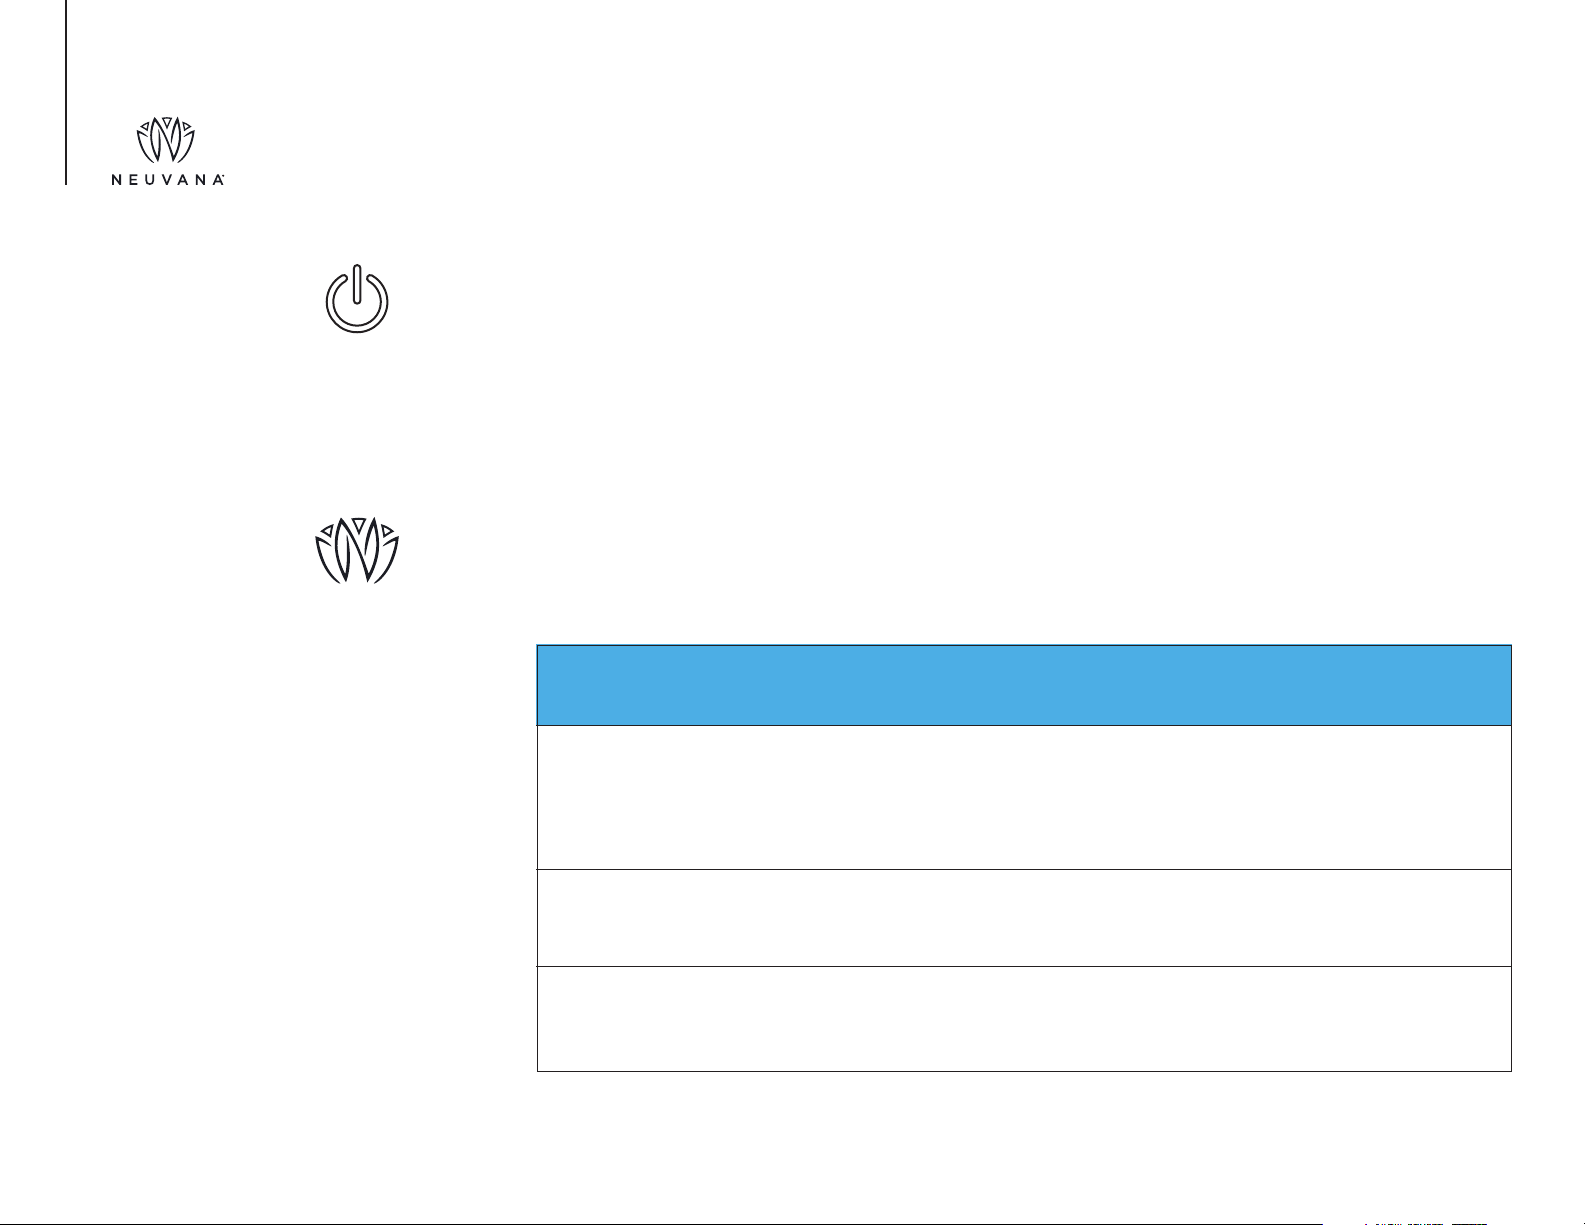Click the power button symbol

(x=357, y=299)
